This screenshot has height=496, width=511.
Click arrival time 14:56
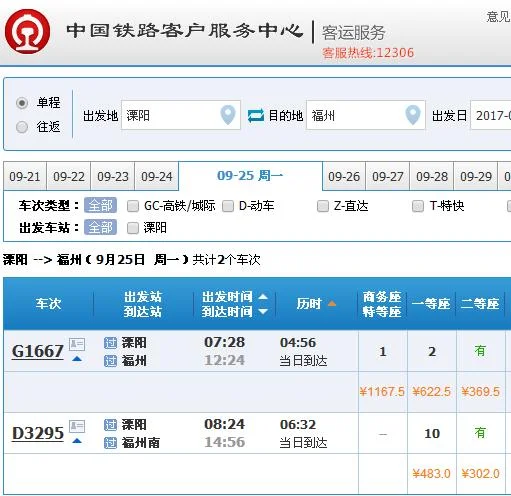(x=224, y=442)
